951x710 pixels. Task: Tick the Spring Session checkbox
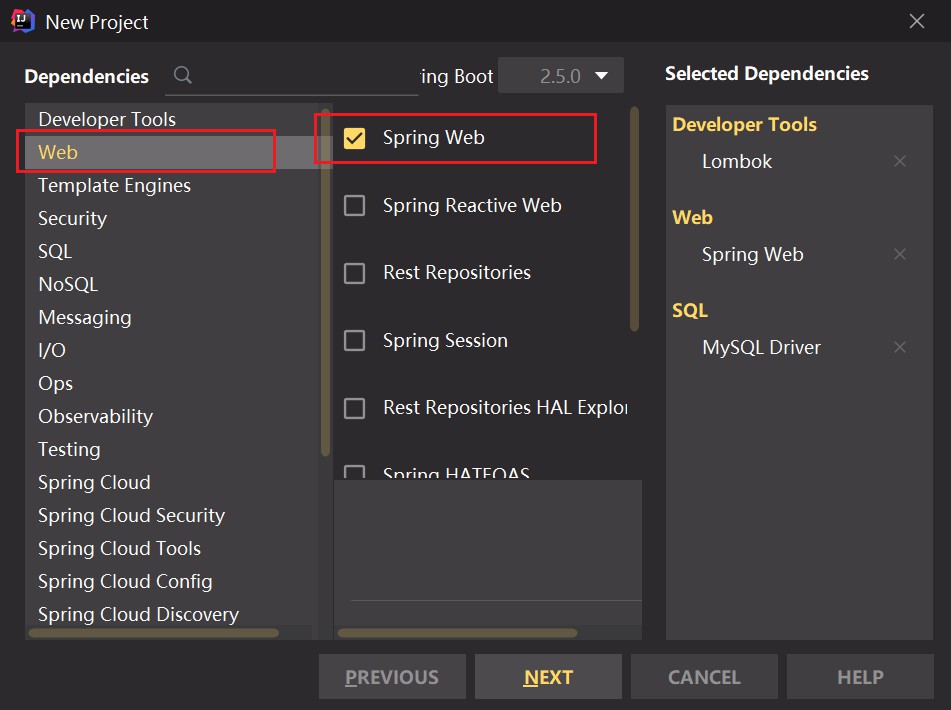click(355, 341)
